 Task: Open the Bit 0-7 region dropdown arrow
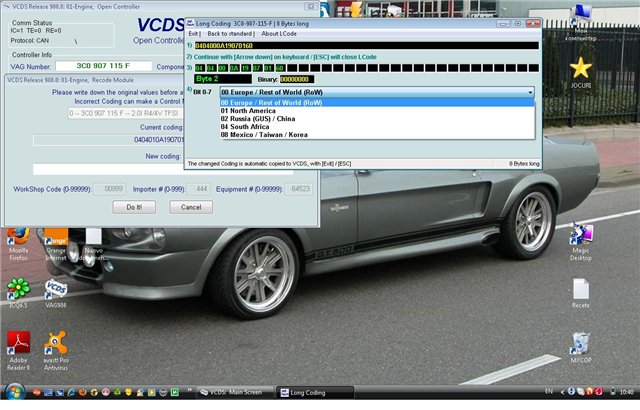coord(530,92)
